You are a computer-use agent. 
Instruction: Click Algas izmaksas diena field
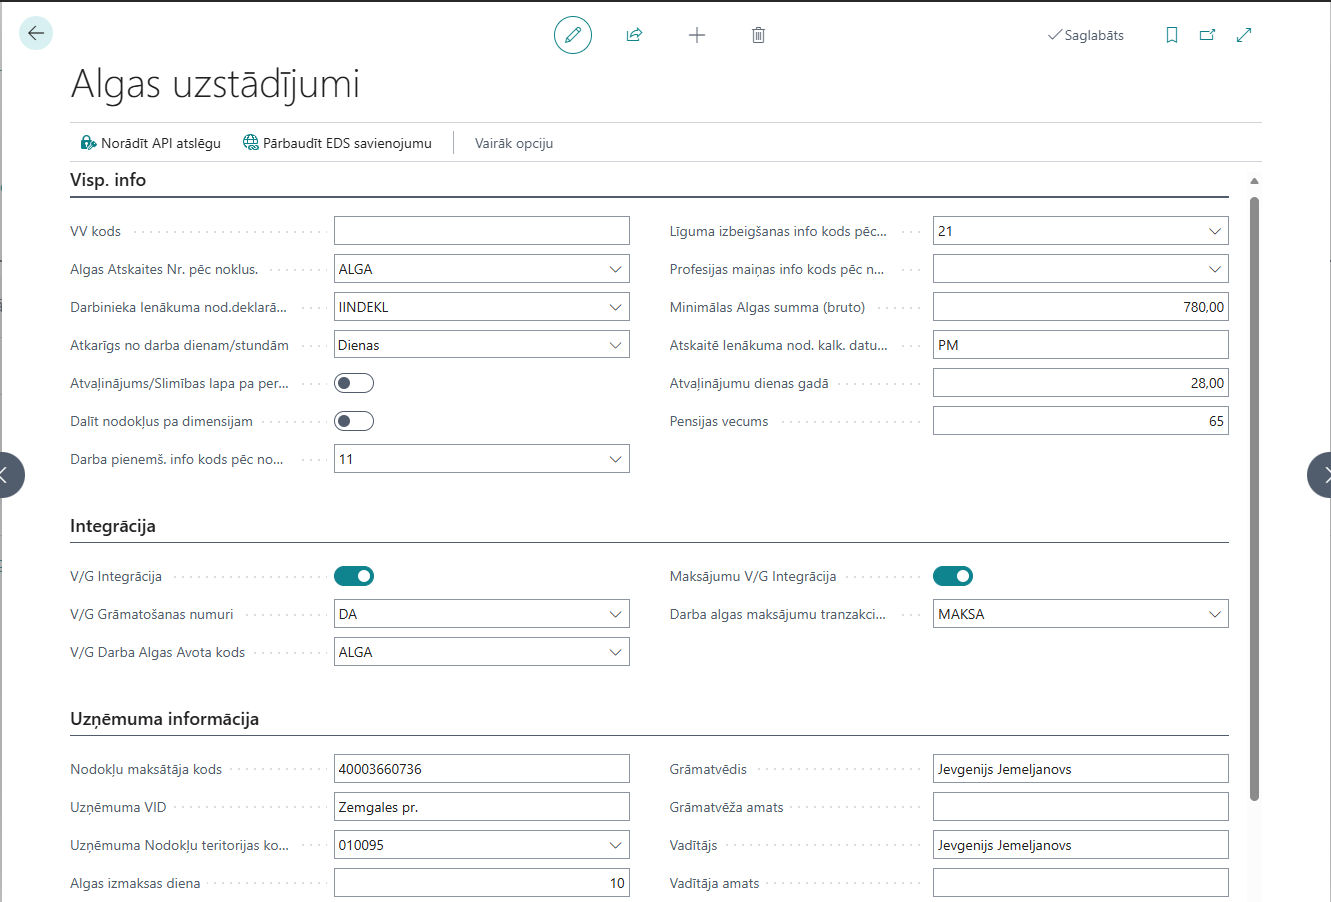tap(482, 883)
